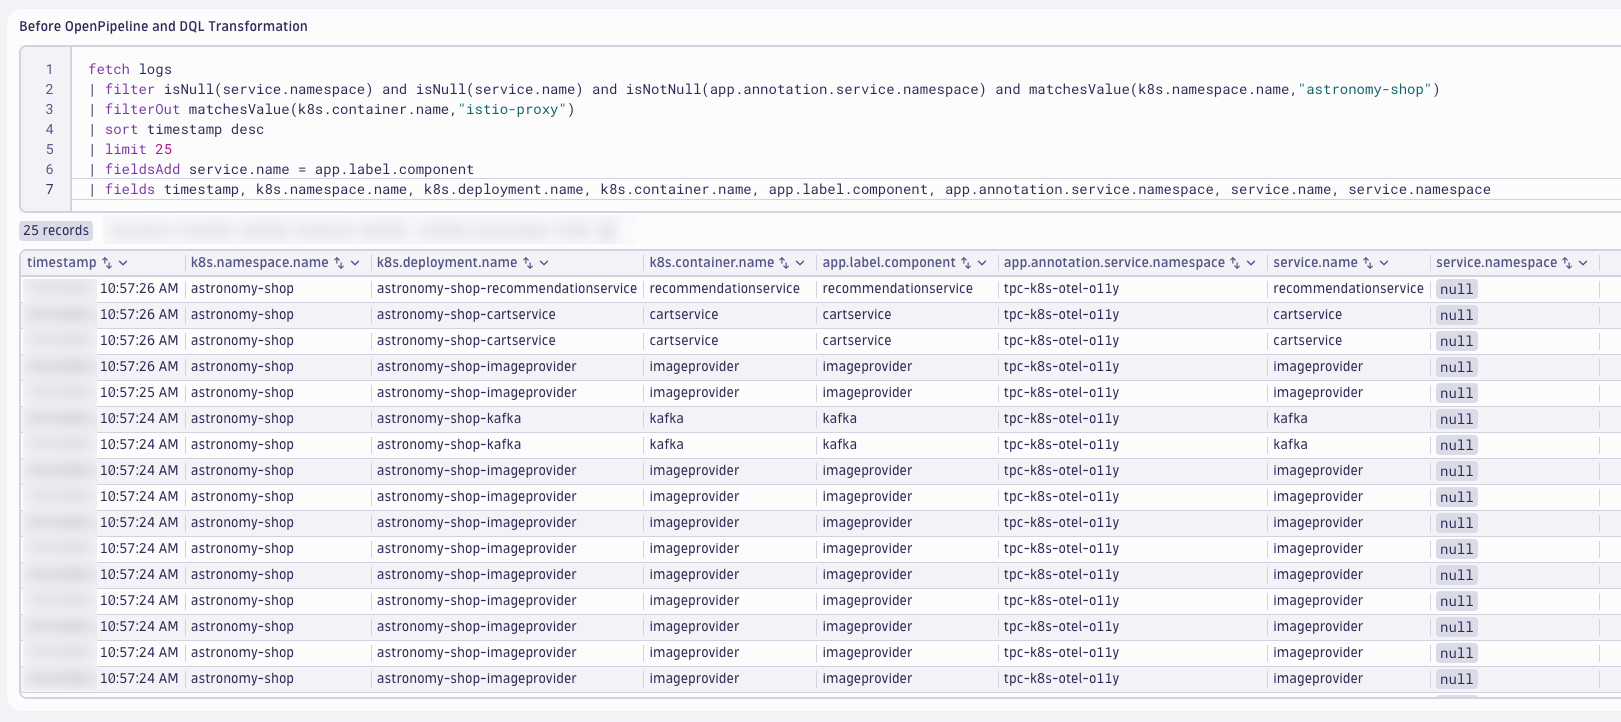Viewport: 1621px width, 722px height.
Task: Click the timestamp column header label
Action: (62, 262)
